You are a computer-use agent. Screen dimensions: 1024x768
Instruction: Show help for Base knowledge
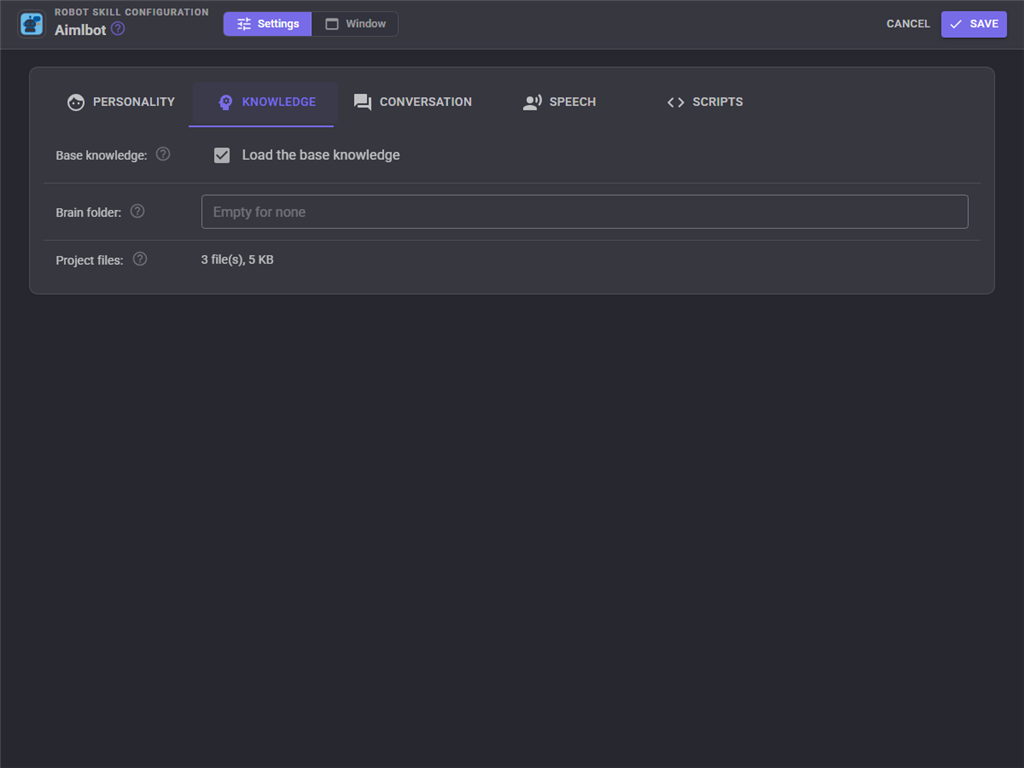(x=163, y=154)
